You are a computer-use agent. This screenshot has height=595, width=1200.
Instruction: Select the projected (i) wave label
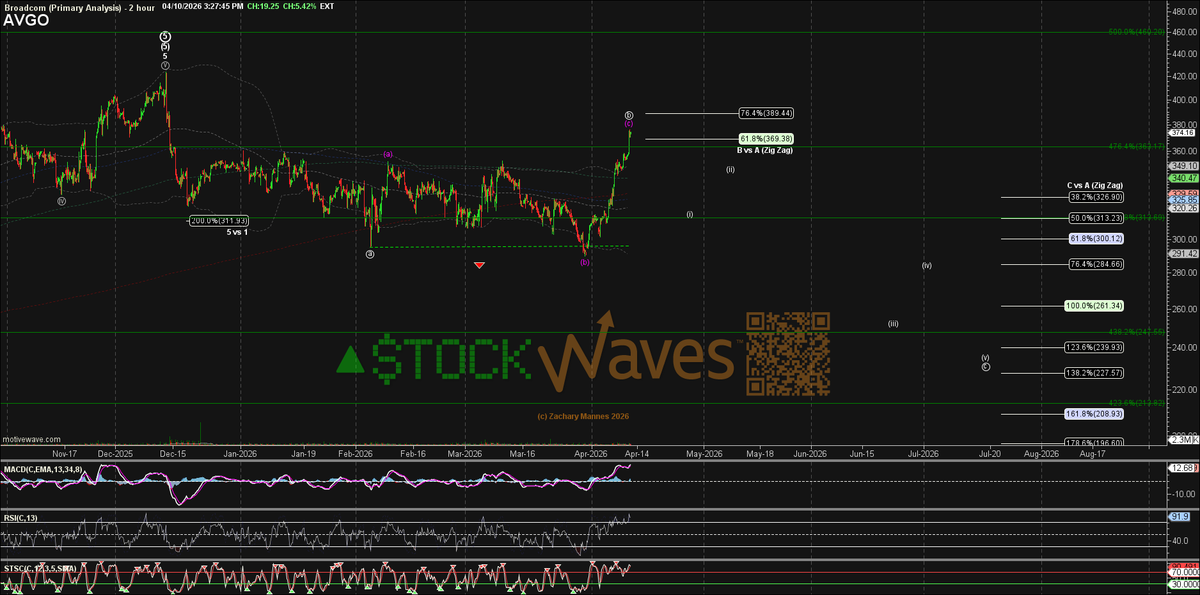click(x=689, y=214)
